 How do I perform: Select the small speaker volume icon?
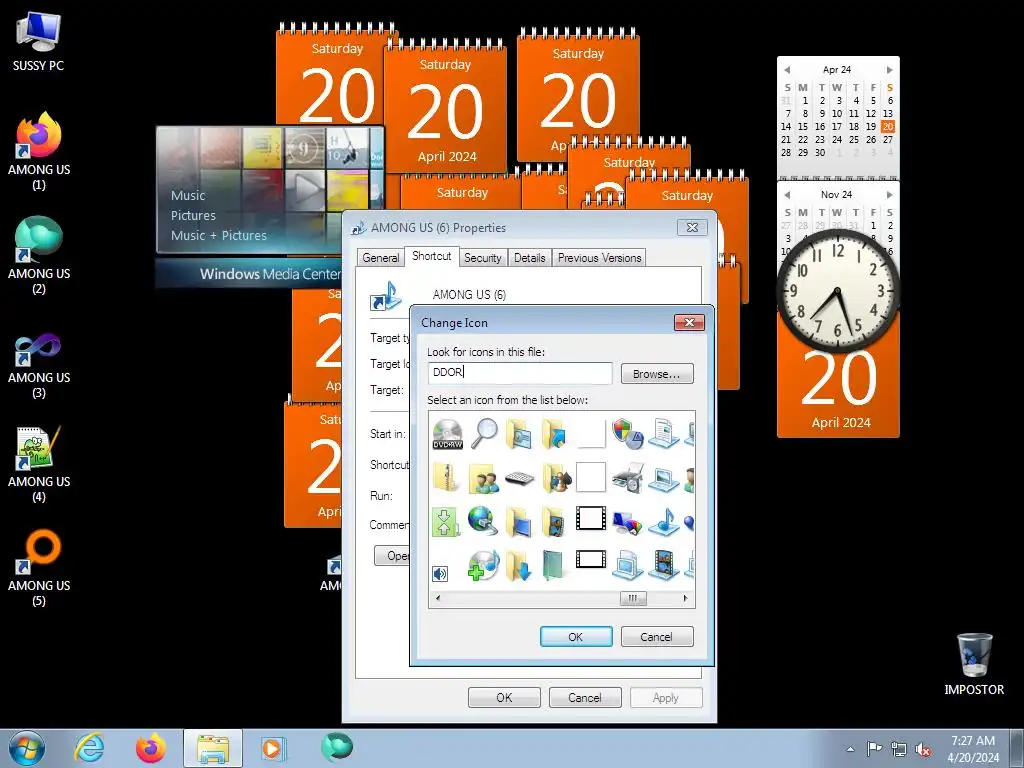pyautogui.click(x=440, y=574)
